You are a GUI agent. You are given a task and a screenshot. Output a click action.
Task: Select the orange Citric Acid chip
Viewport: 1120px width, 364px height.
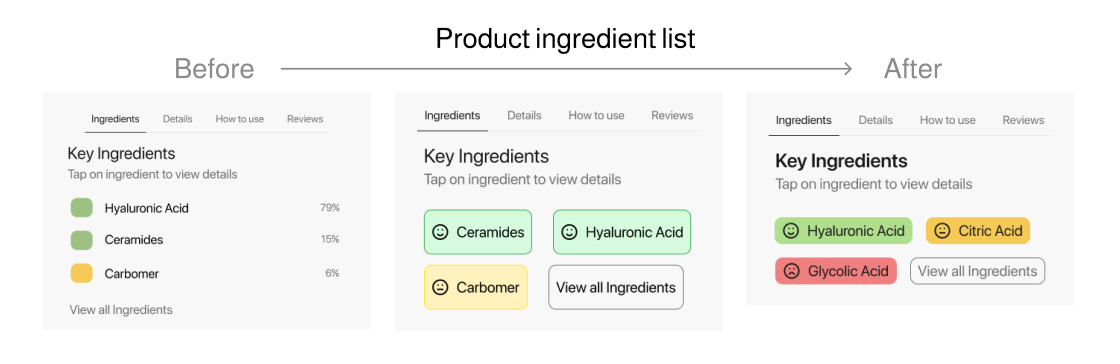[978, 231]
